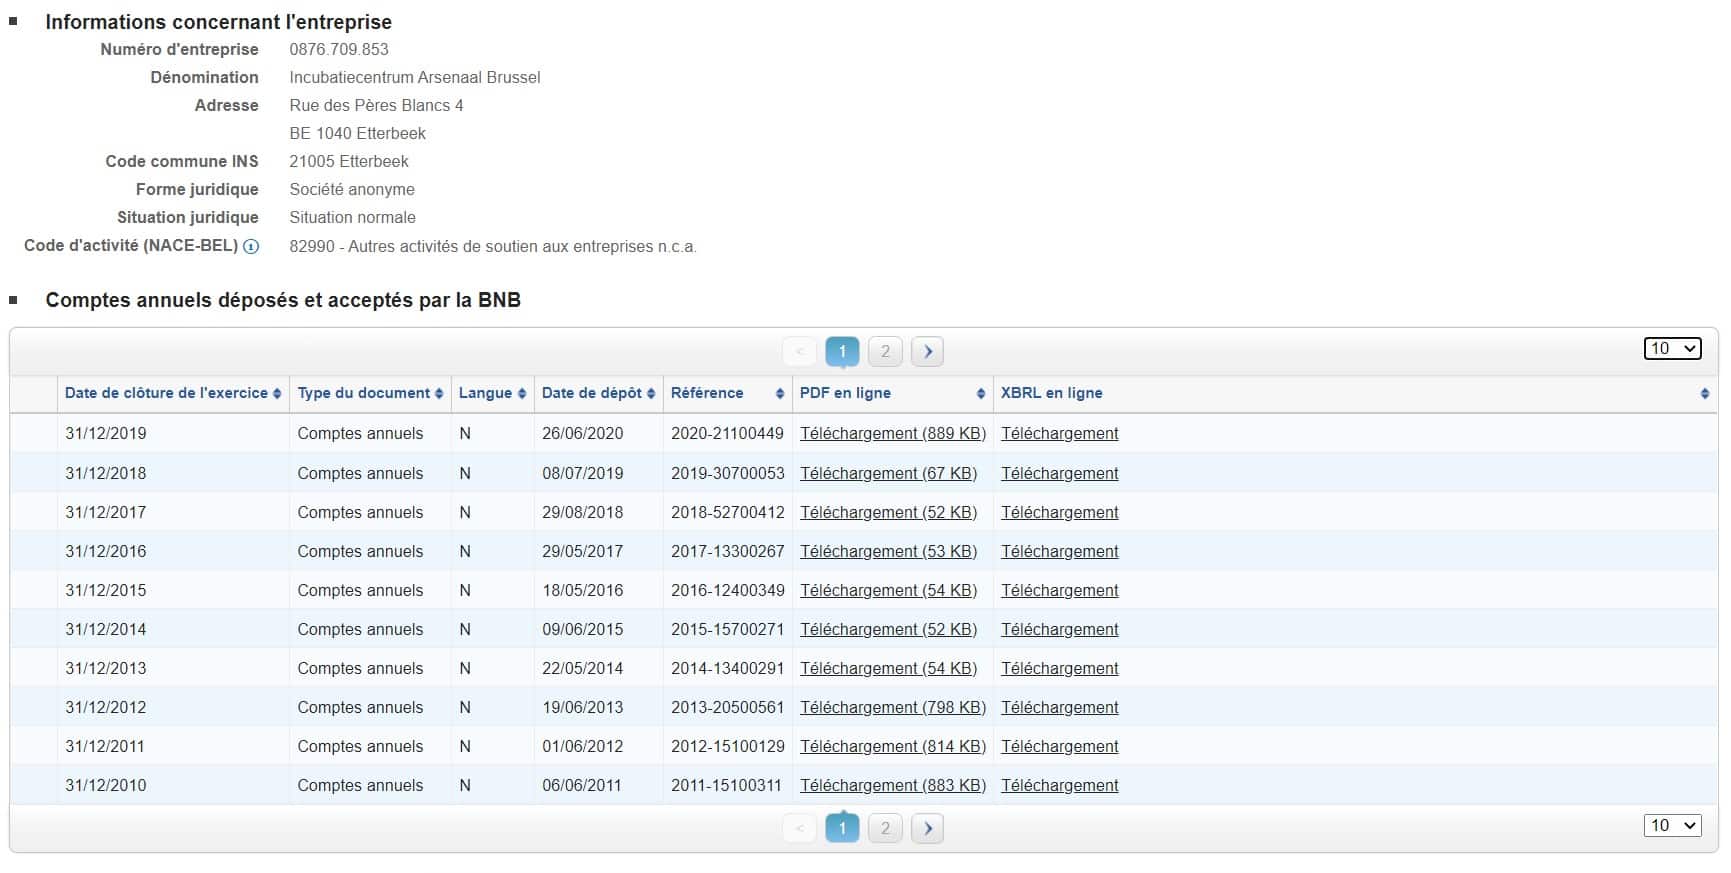Sort by Date de clôture de l'exercice
This screenshot has height=873, width=1731.
[277, 394]
